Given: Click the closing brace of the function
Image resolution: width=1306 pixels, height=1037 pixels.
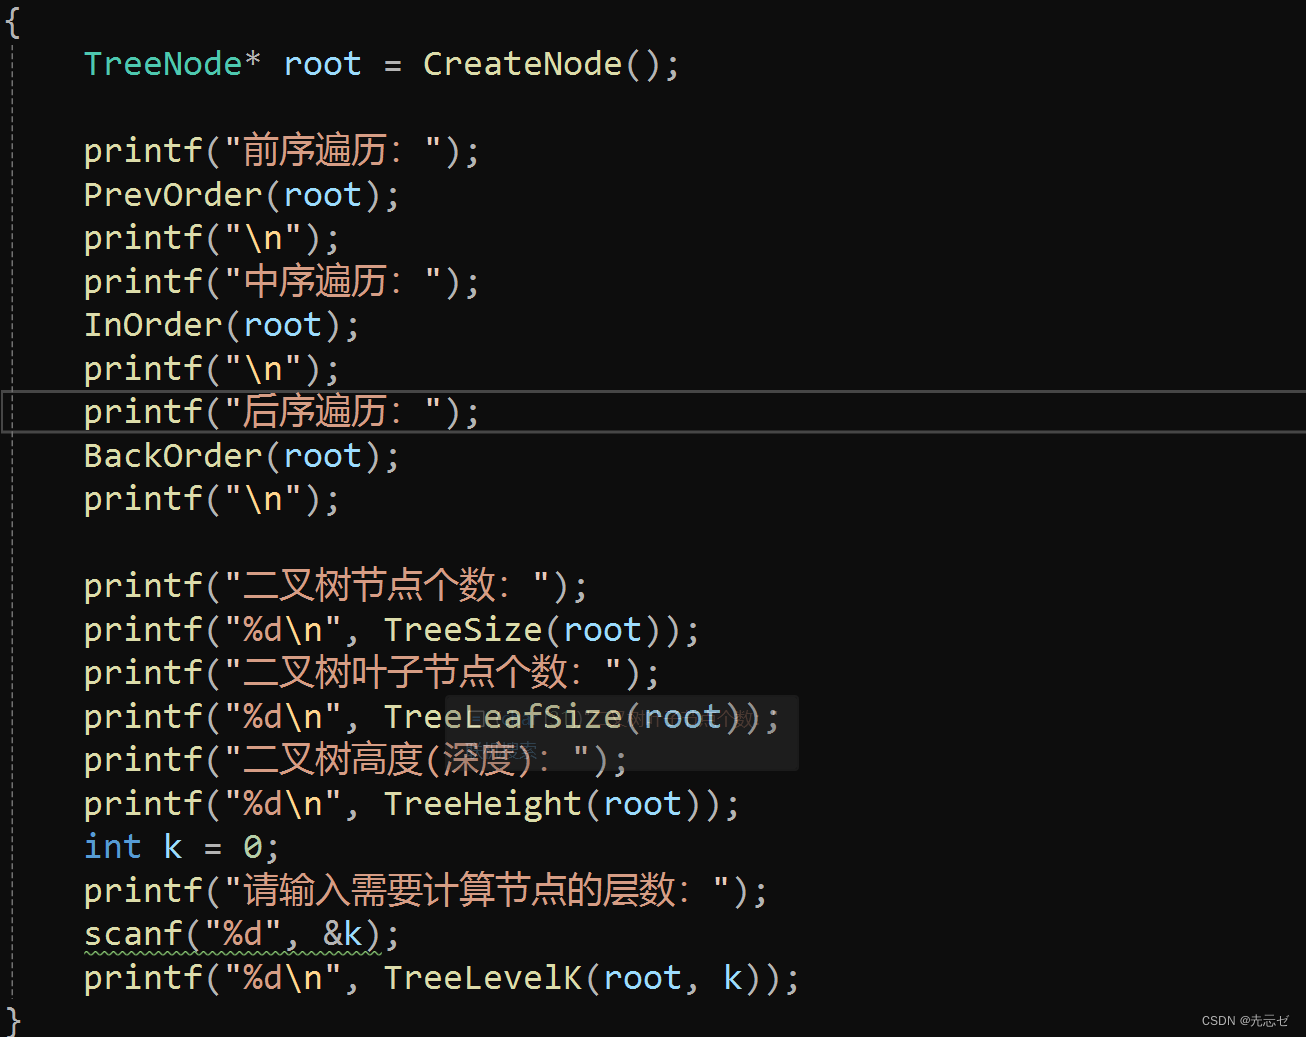Looking at the screenshot, I should (x=13, y=1021).
